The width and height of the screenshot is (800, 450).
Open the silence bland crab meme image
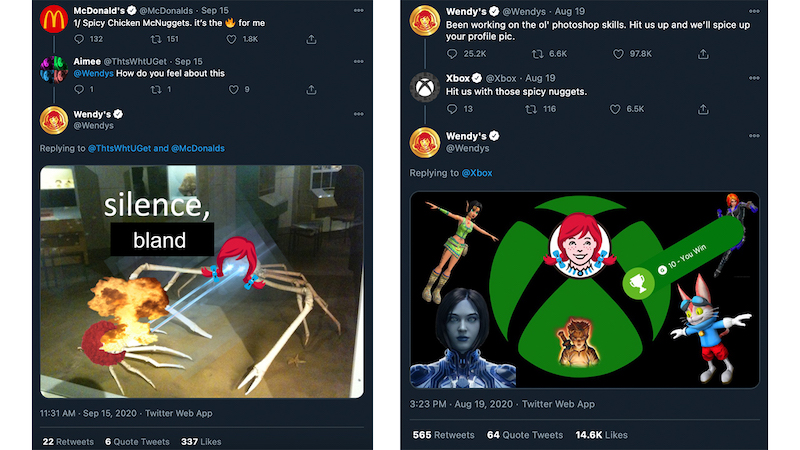[x=202, y=282]
